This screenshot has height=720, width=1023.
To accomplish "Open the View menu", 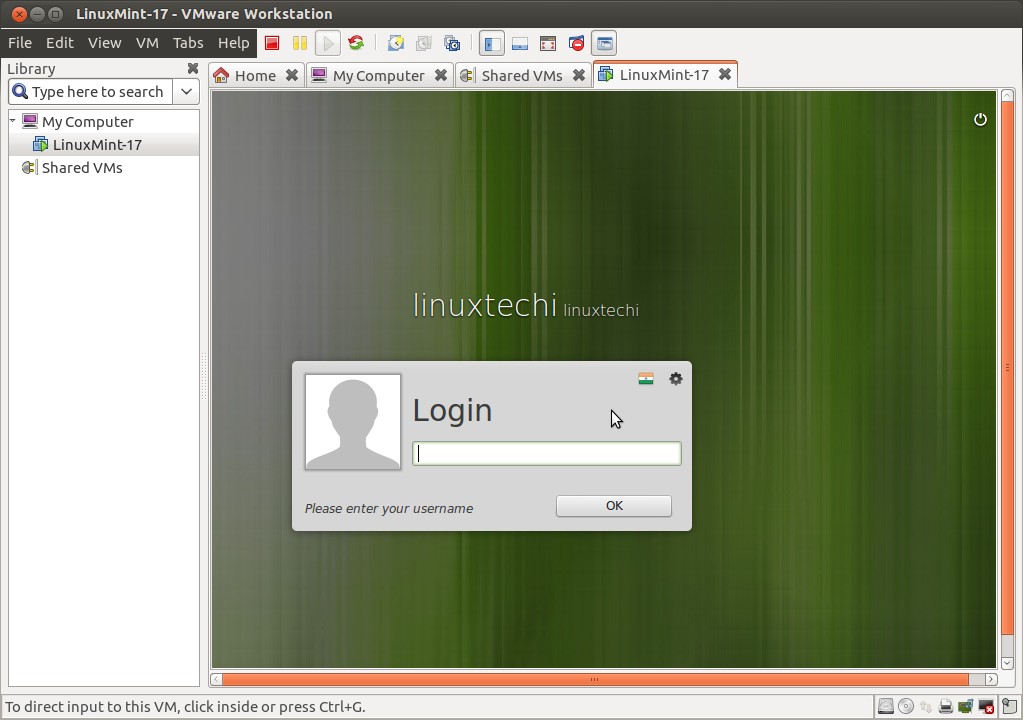I will [104, 43].
